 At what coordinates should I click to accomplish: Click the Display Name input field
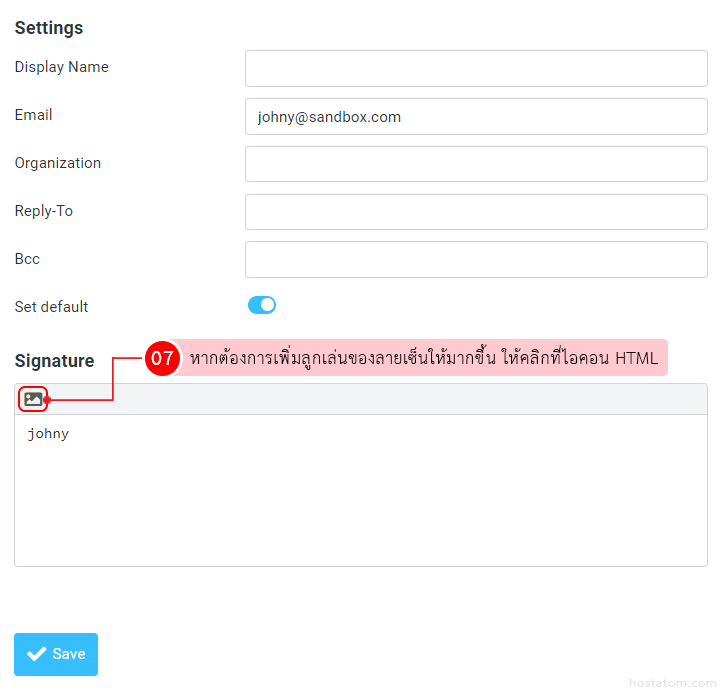[x=476, y=68]
